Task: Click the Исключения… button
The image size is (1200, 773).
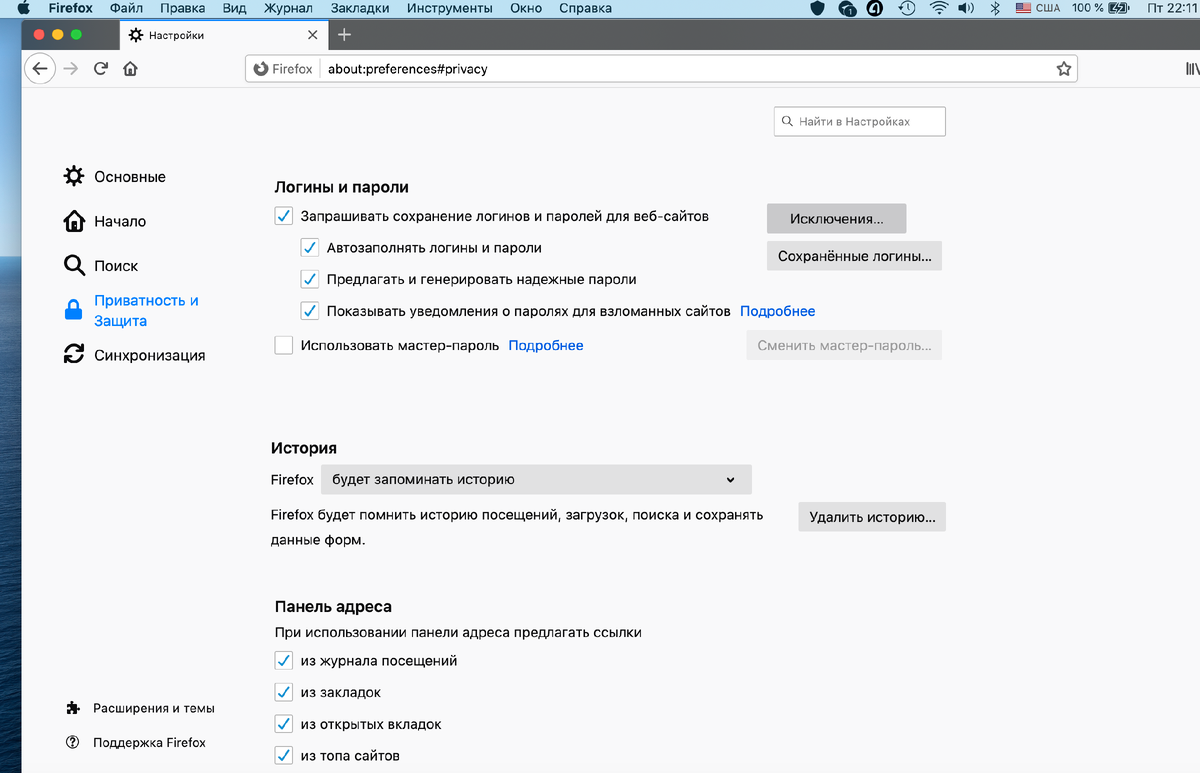Action: (x=836, y=219)
